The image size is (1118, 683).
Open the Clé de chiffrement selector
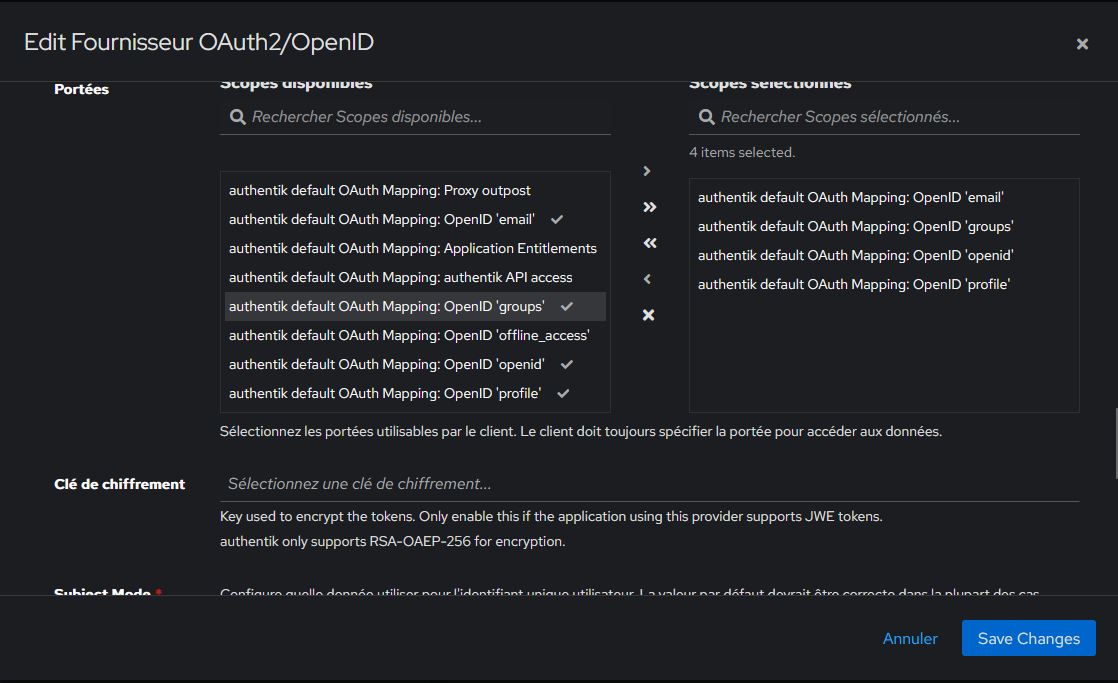(x=650, y=484)
